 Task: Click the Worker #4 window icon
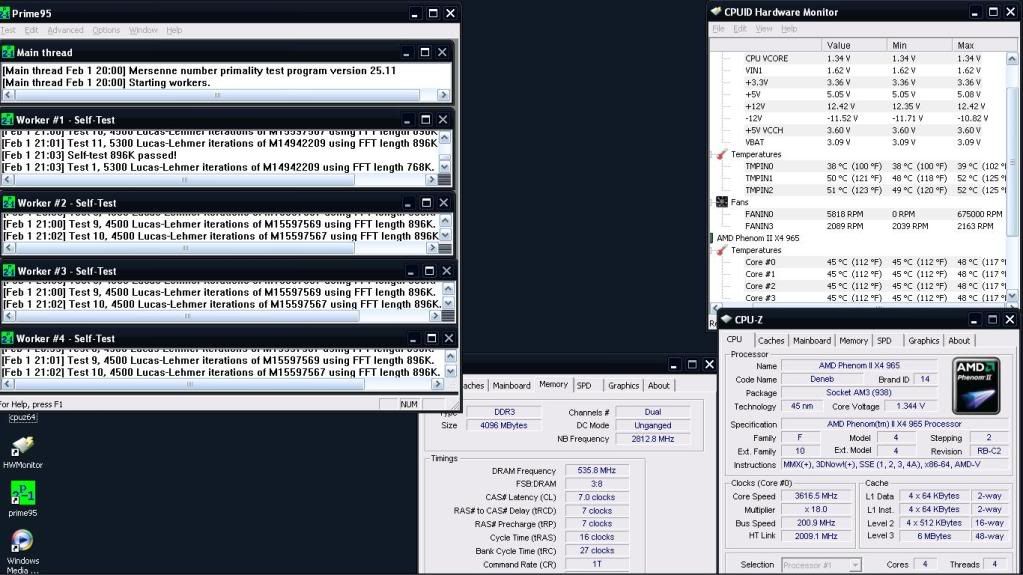pyautogui.click(x=8, y=339)
